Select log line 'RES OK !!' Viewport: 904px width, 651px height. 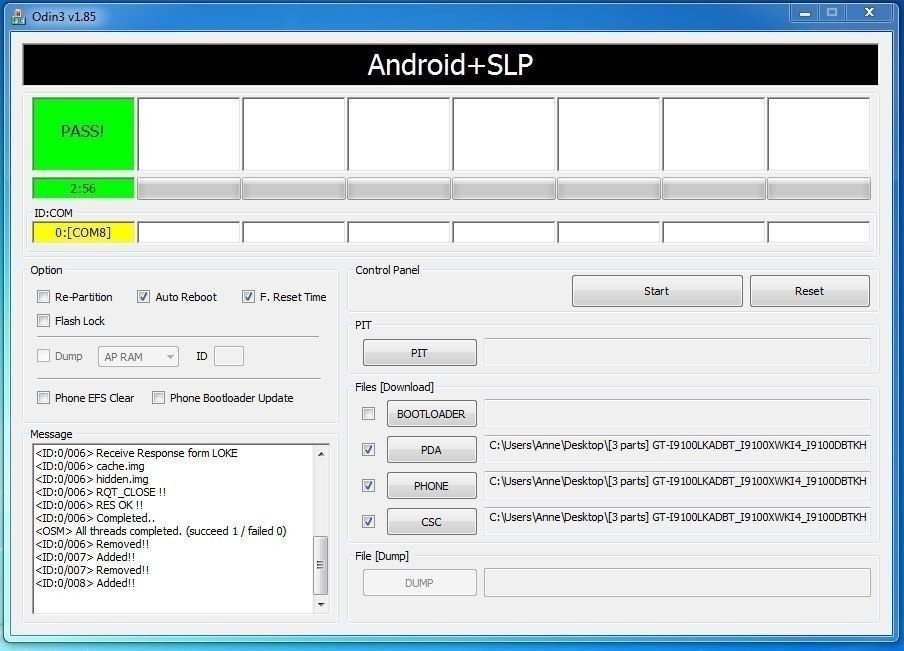coord(89,505)
